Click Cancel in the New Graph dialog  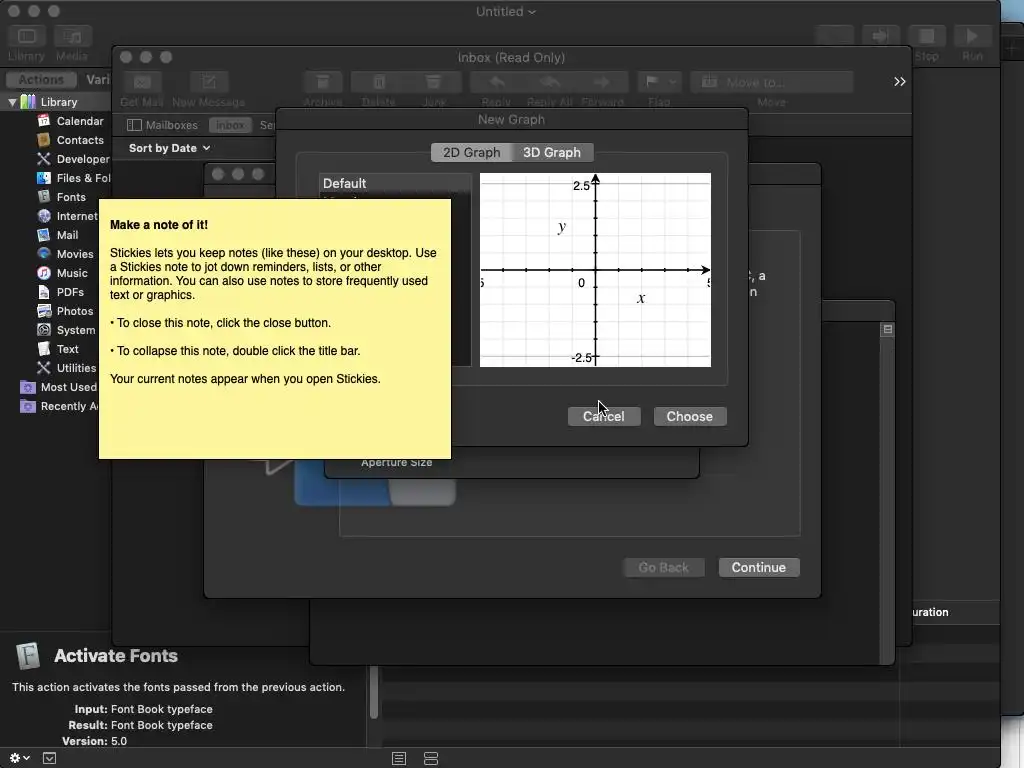(x=604, y=417)
